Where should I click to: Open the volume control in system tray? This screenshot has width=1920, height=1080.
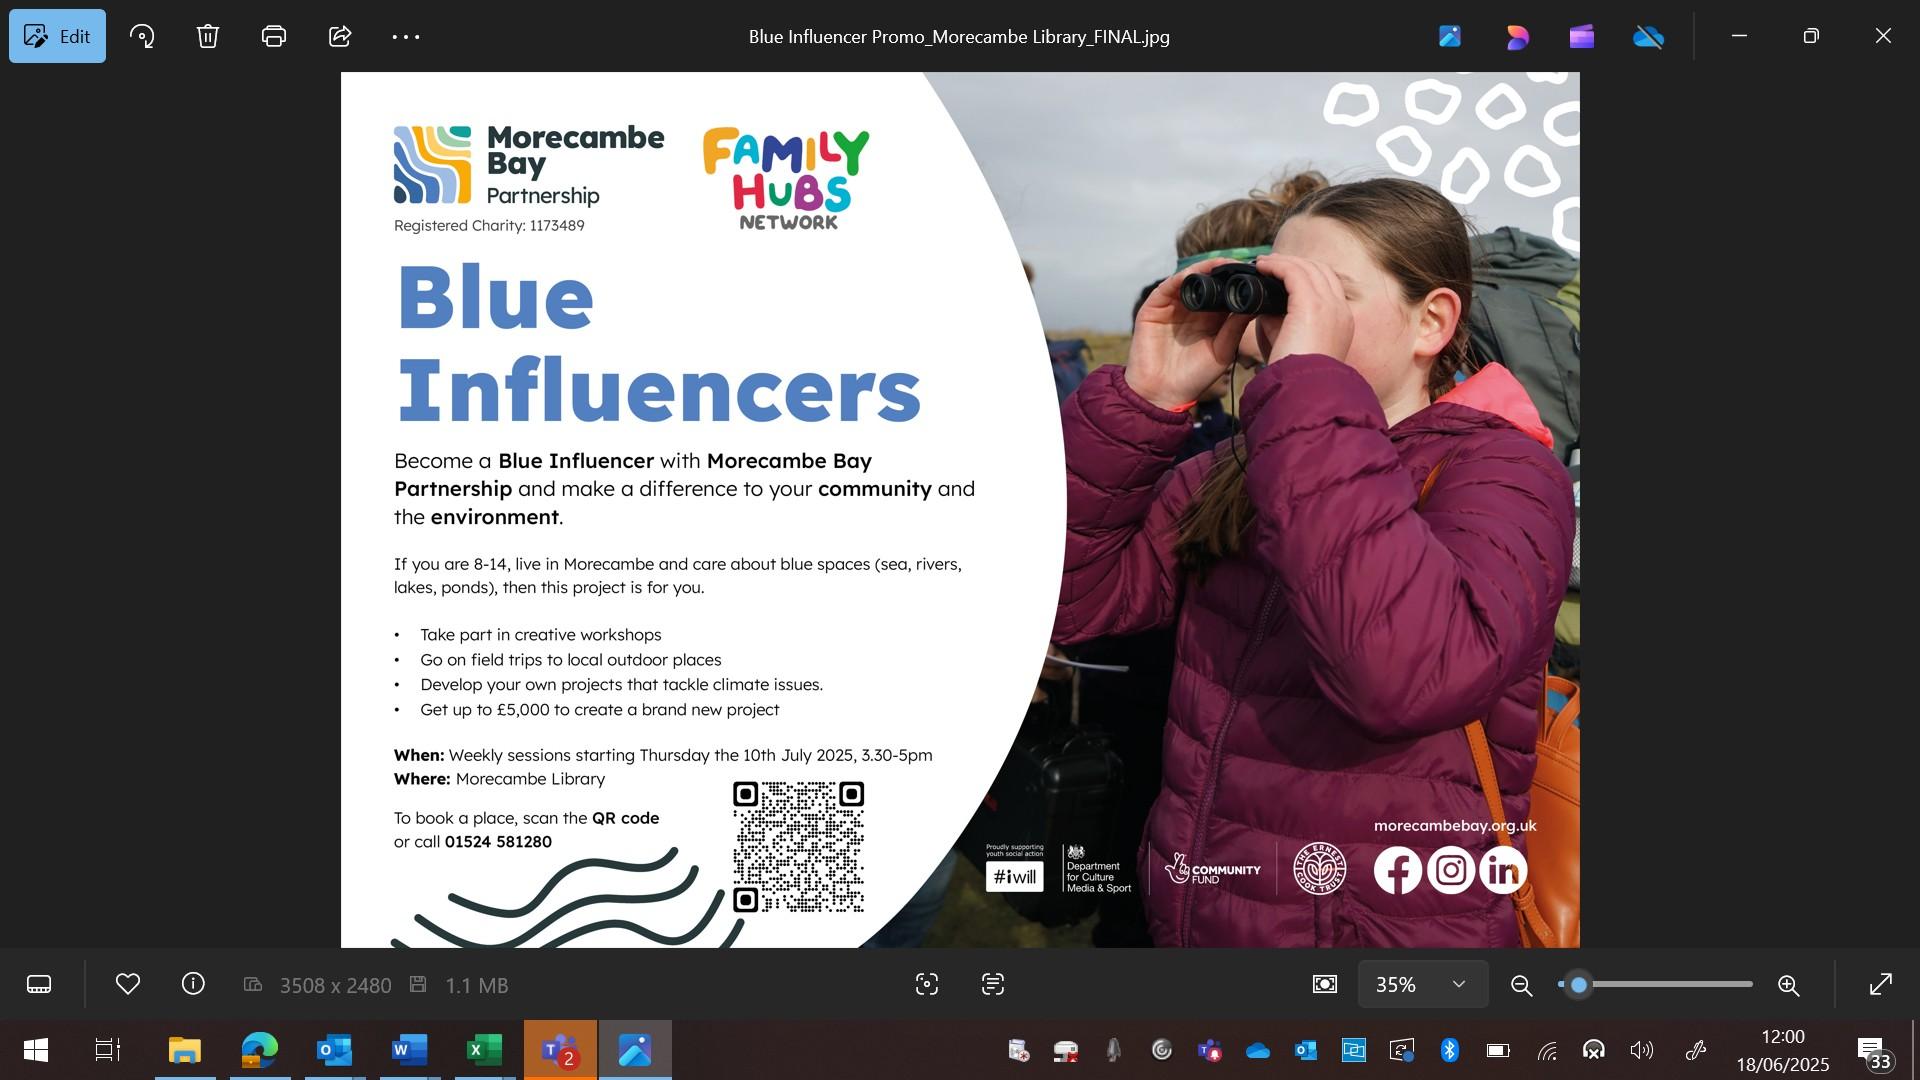click(1641, 1050)
